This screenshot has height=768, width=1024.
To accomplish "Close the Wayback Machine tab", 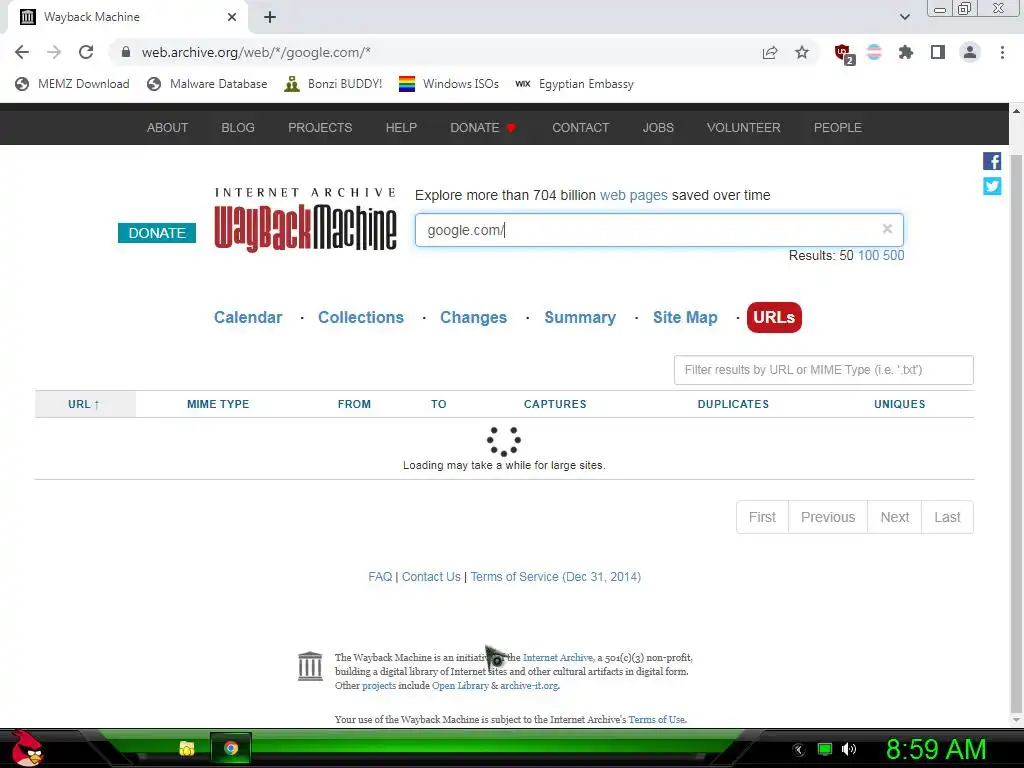I will [232, 17].
